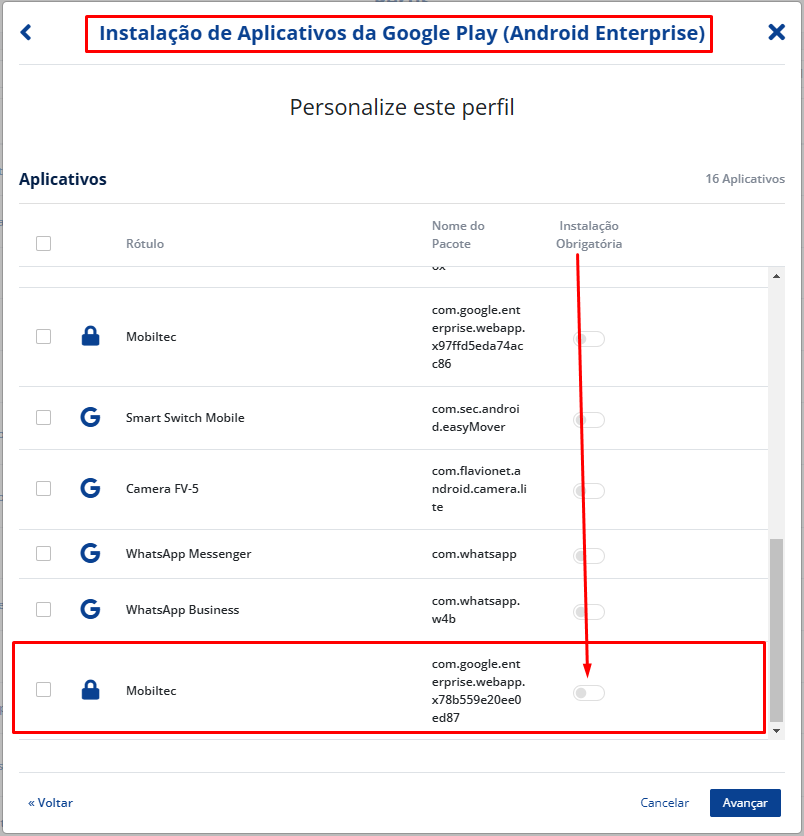Image resolution: width=804 pixels, height=836 pixels.
Task: Check the select-all checkbox in table header
Action: tap(44, 244)
